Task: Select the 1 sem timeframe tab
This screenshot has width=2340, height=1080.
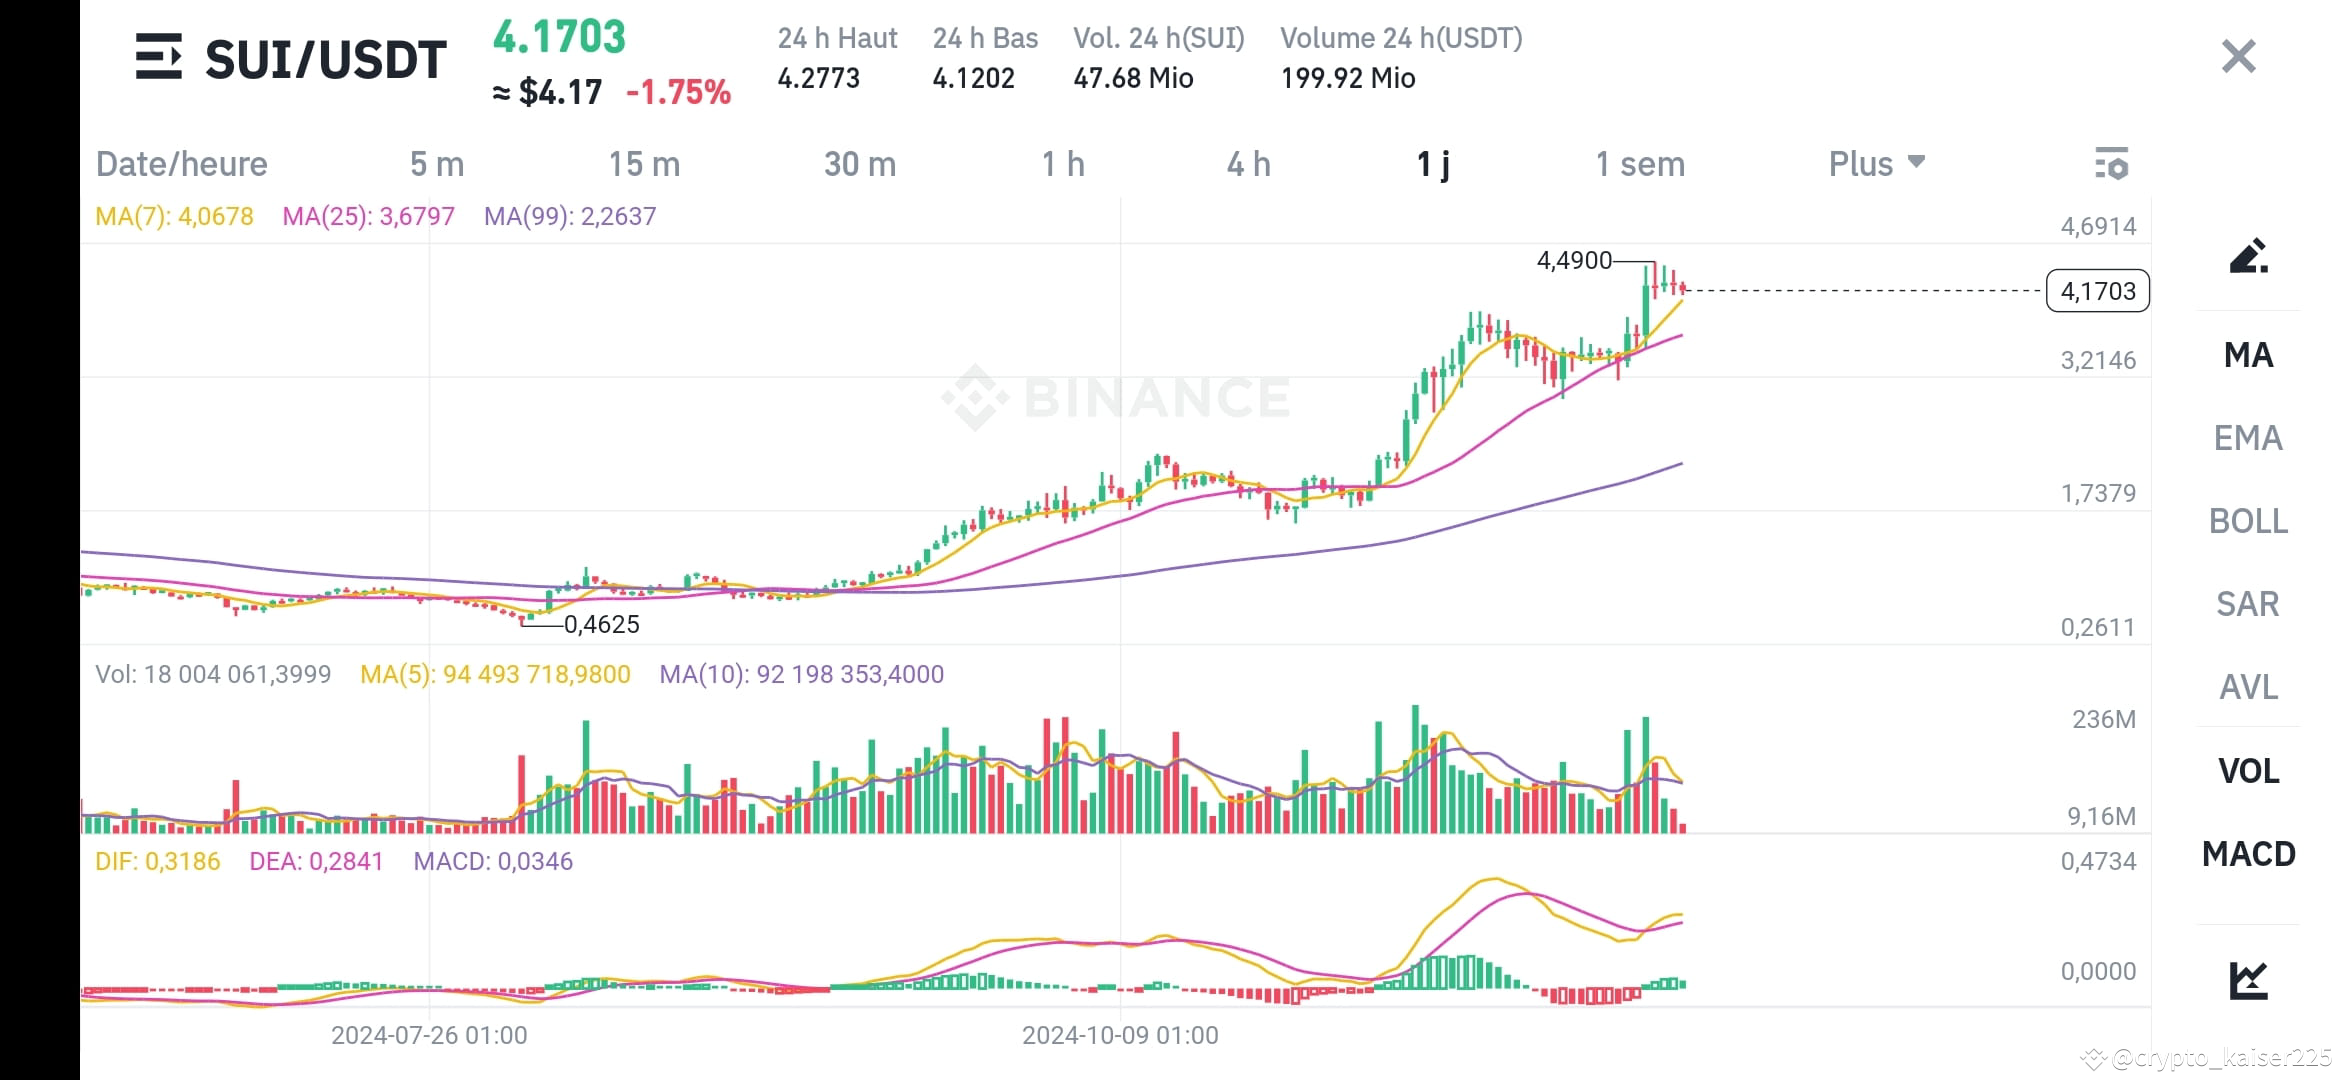Action: point(1640,163)
